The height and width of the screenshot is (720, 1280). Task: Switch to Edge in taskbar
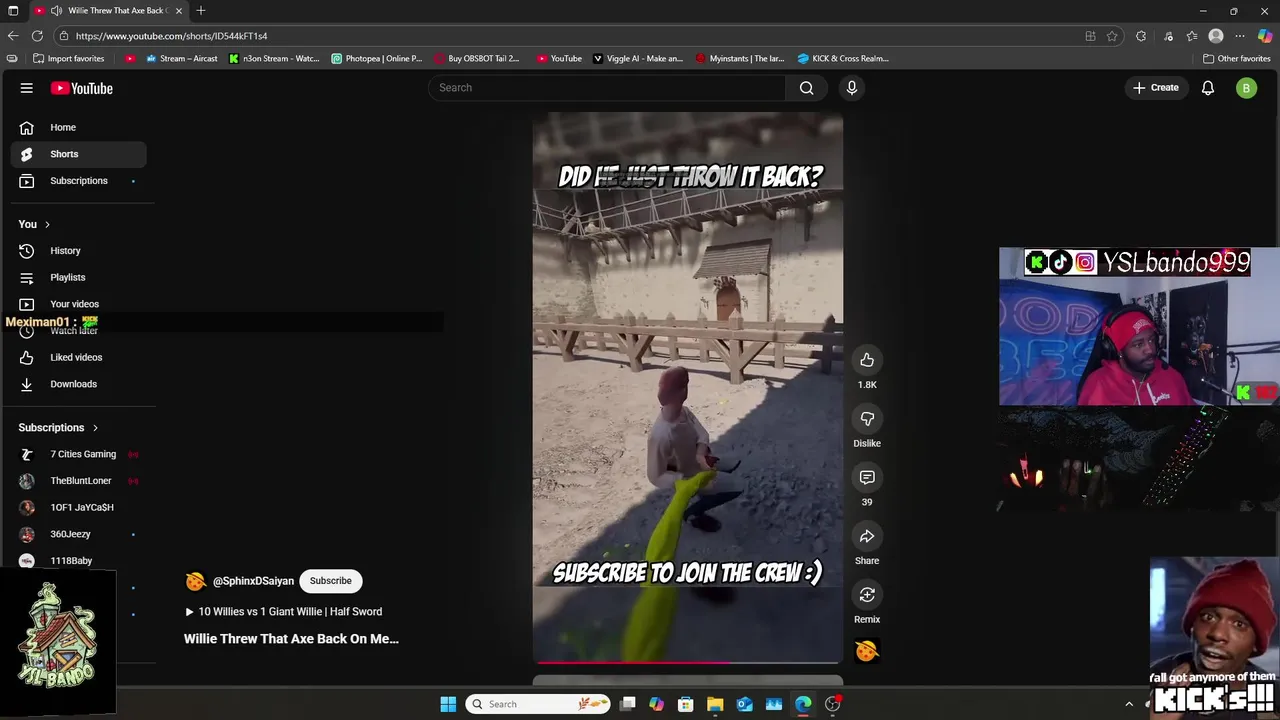803,704
